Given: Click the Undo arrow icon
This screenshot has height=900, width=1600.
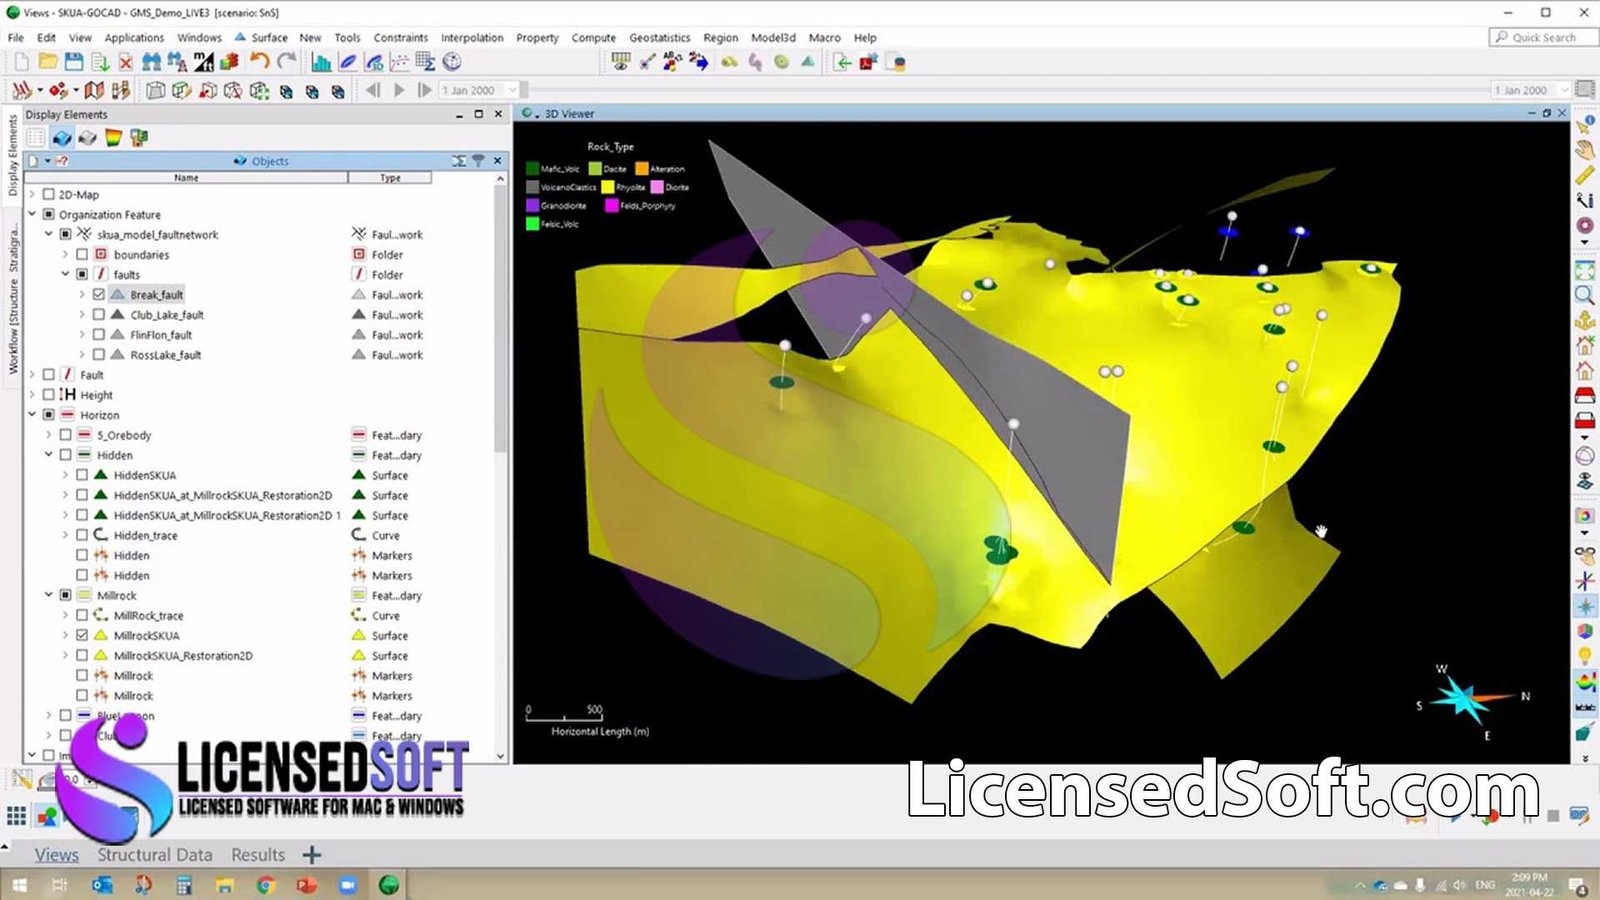Looking at the screenshot, I should pyautogui.click(x=260, y=62).
